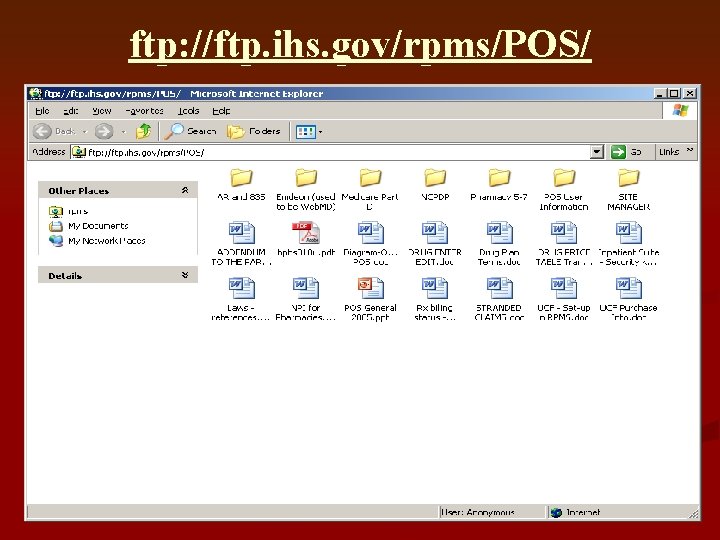Open My Documents in Other Places
Image resolution: width=720 pixels, height=540 pixels.
click(88, 226)
